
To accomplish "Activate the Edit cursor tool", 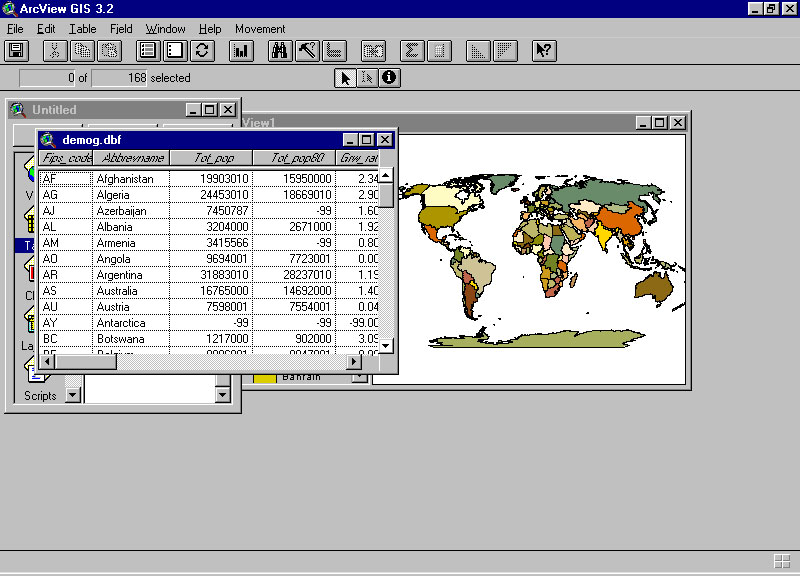I will tap(367, 78).
